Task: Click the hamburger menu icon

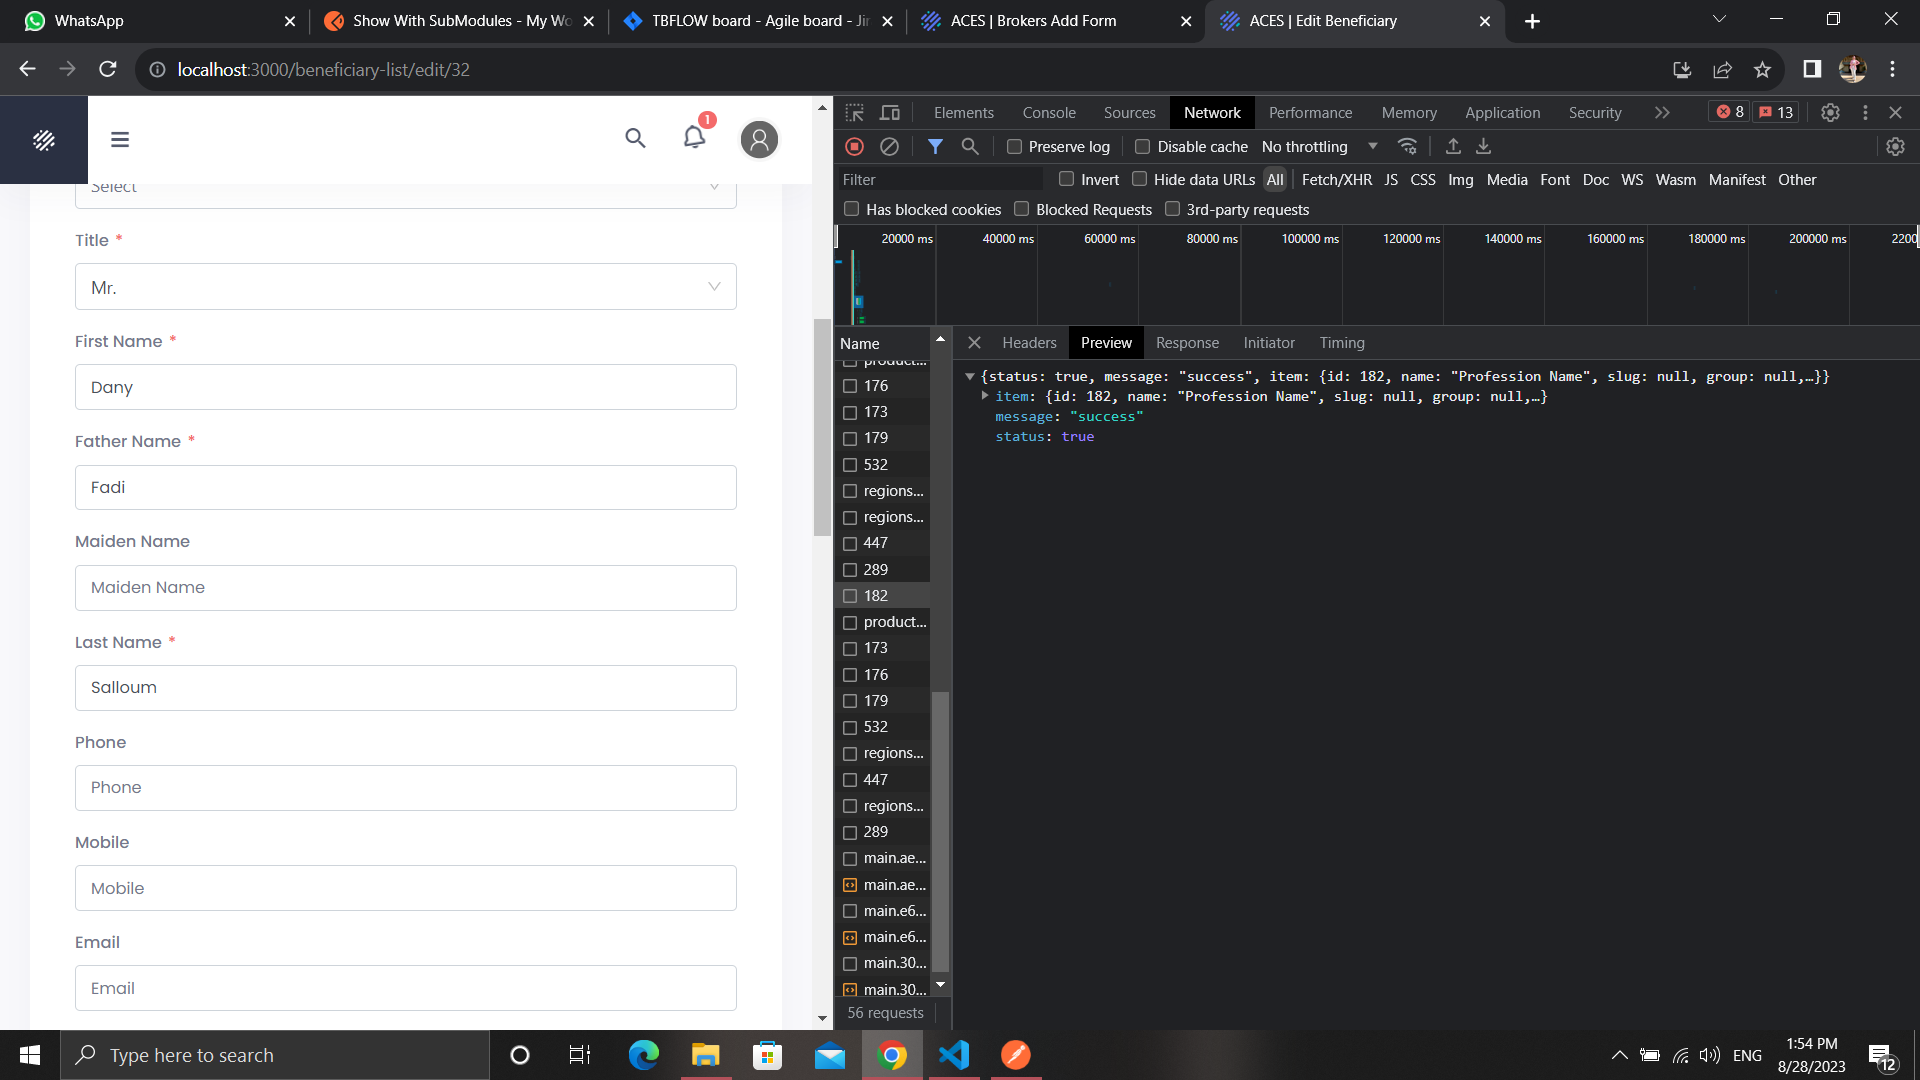Action: (120, 140)
